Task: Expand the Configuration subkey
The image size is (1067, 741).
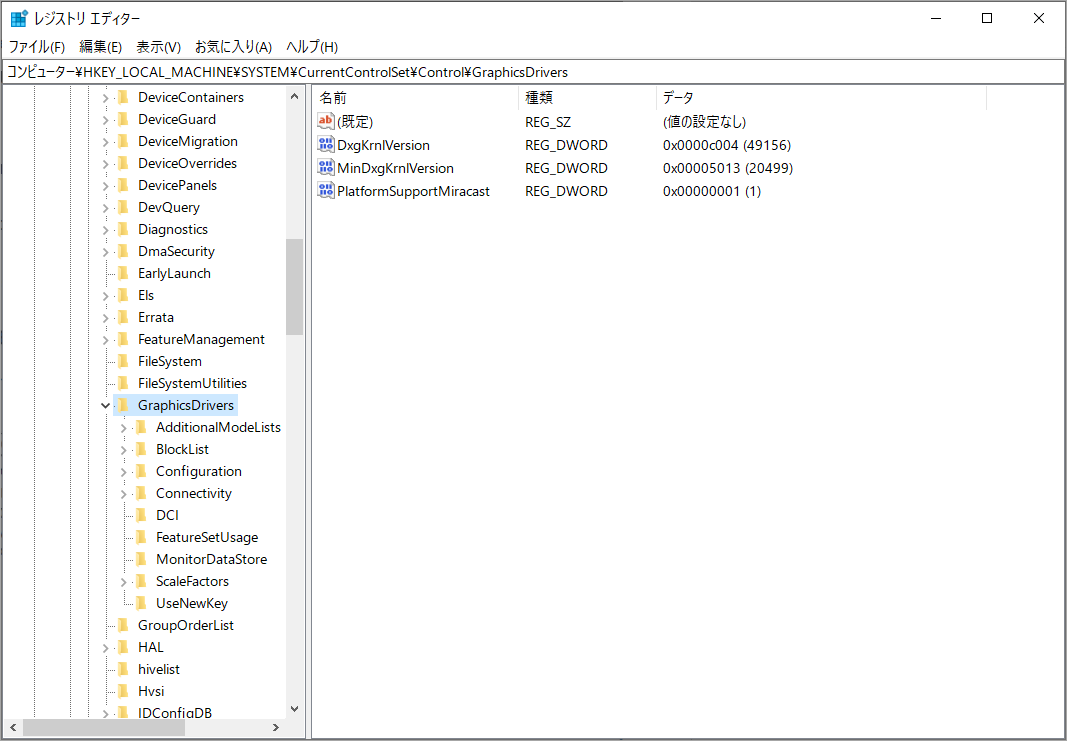Action: click(123, 471)
